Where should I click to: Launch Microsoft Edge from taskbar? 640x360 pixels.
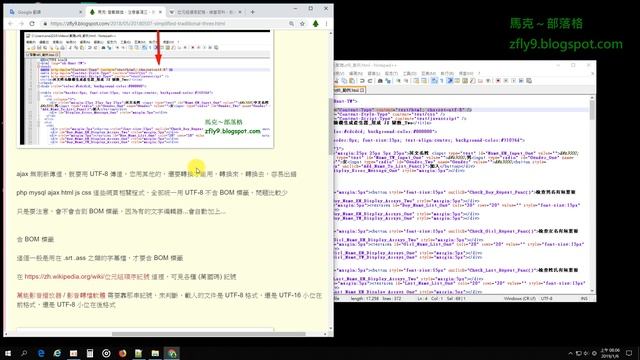pos(41,353)
